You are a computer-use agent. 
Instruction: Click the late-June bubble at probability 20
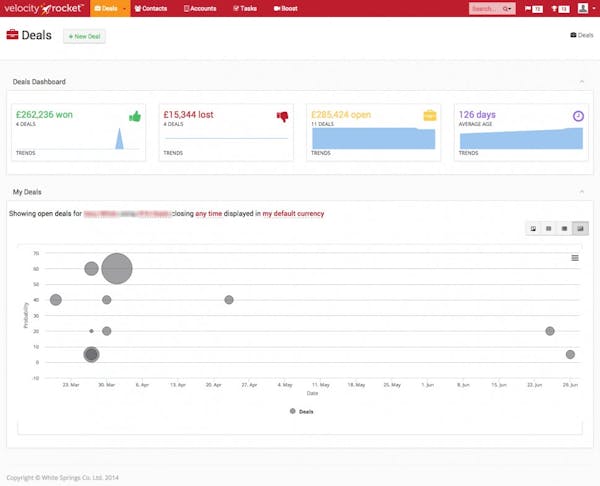coord(550,331)
